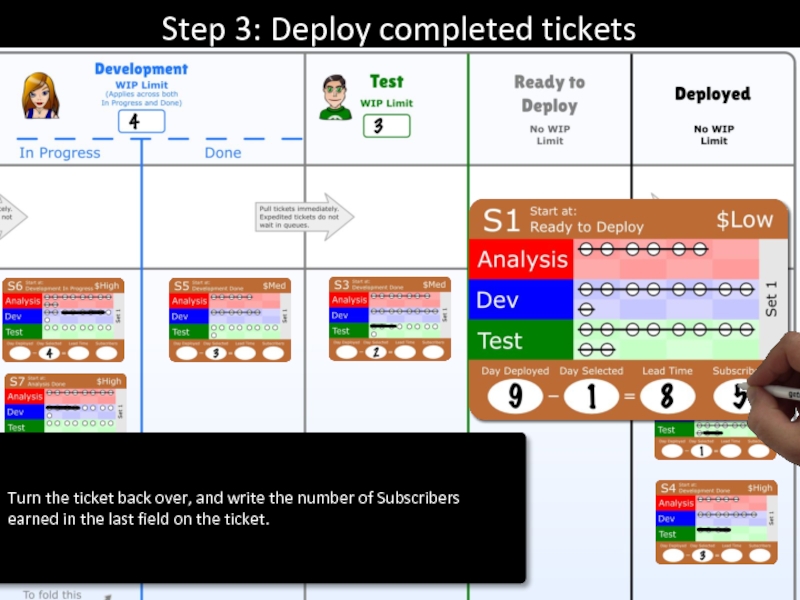Screen dimensions: 800x600
Task: Click the Analysis row label on ticket S6
Action: click(22, 301)
